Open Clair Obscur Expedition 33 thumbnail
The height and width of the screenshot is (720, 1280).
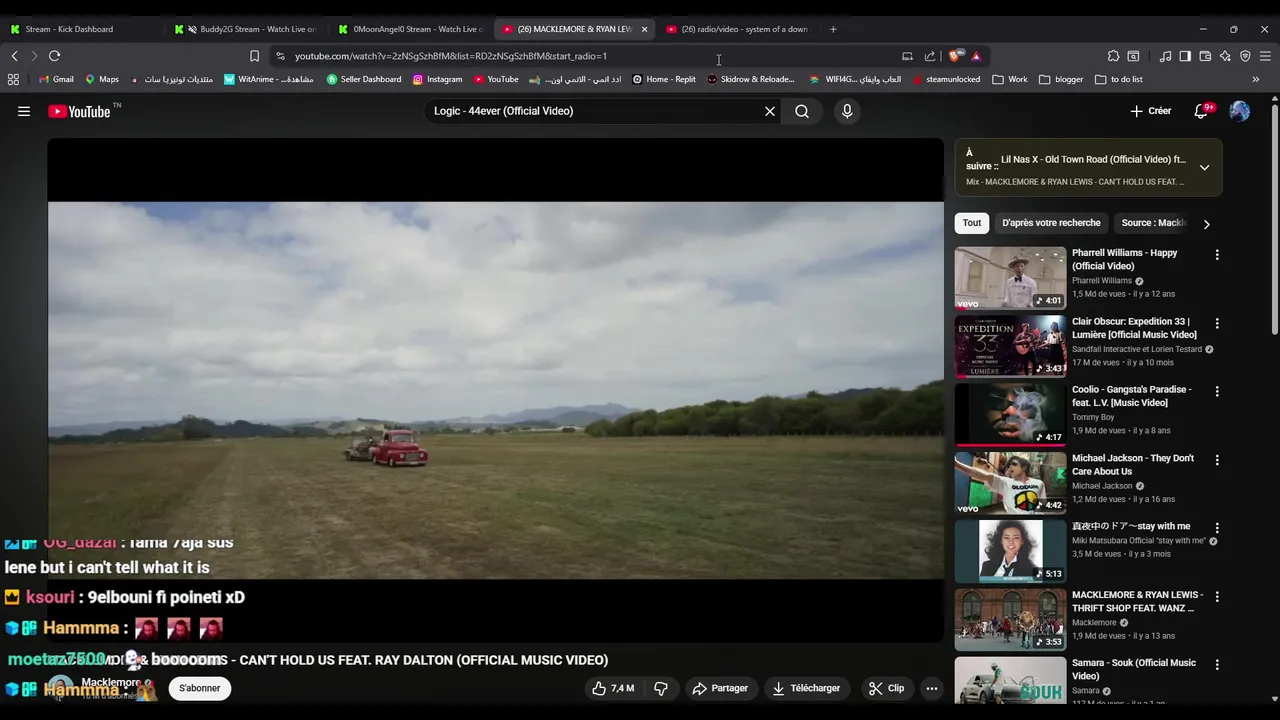click(1010, 346)
